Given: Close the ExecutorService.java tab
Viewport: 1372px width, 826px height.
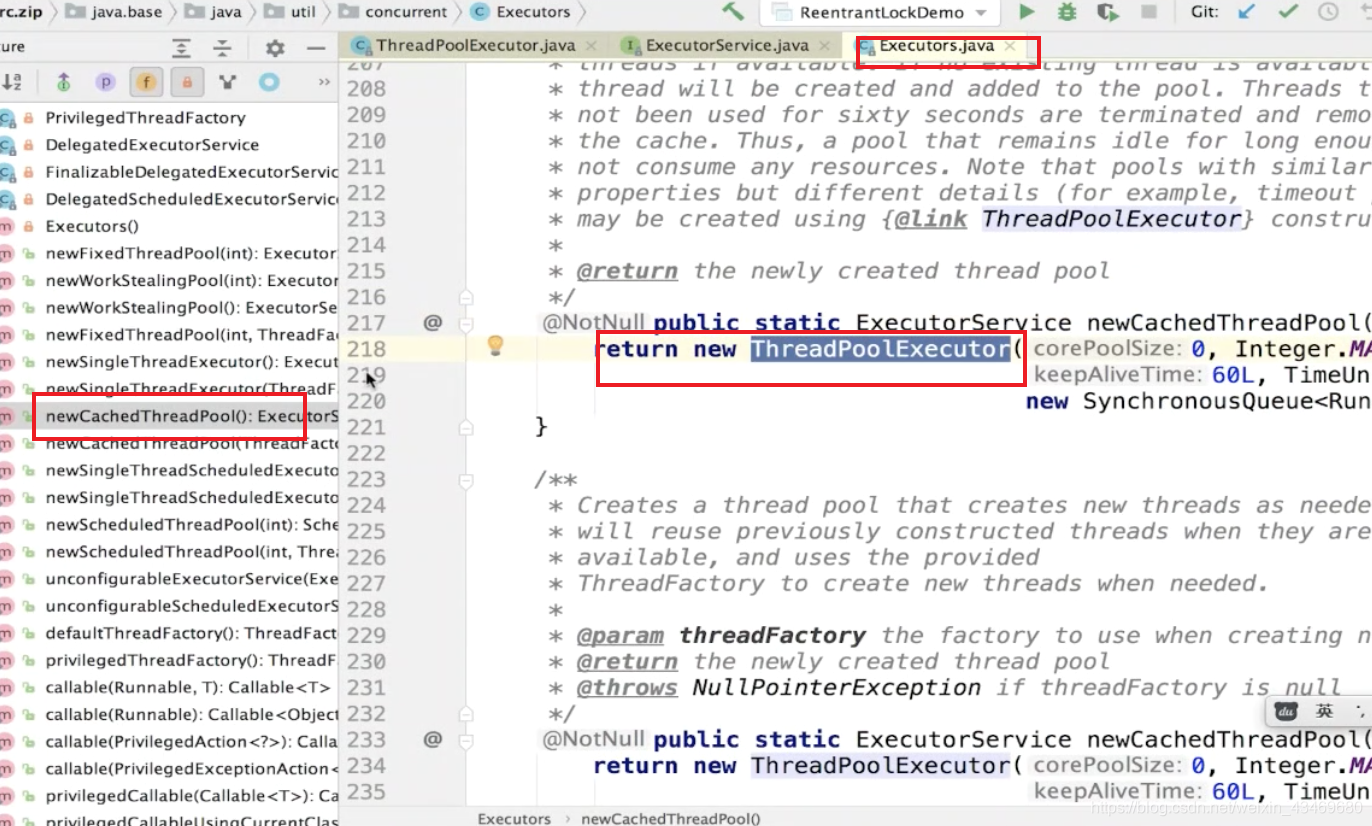Looking at the screenshot, I should click(824, 46).
